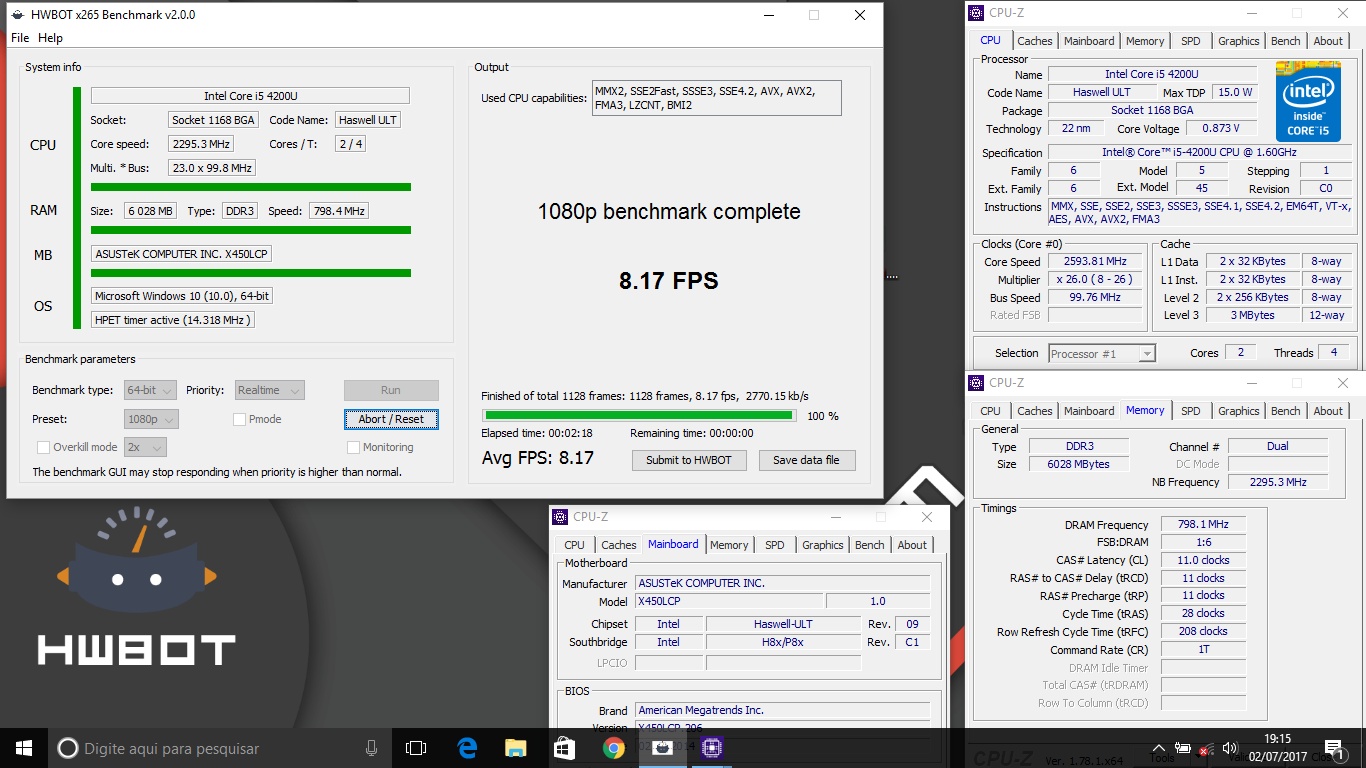
Task: Click the Intel Core i5 logo in CPU-Z
Action: click(1308, 102)
